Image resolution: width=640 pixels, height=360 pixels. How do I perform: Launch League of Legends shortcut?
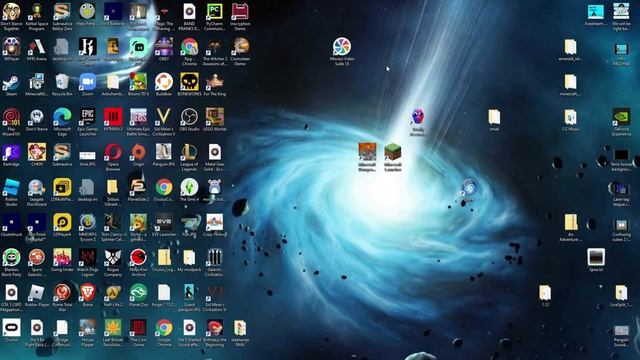tap(189, 152)
